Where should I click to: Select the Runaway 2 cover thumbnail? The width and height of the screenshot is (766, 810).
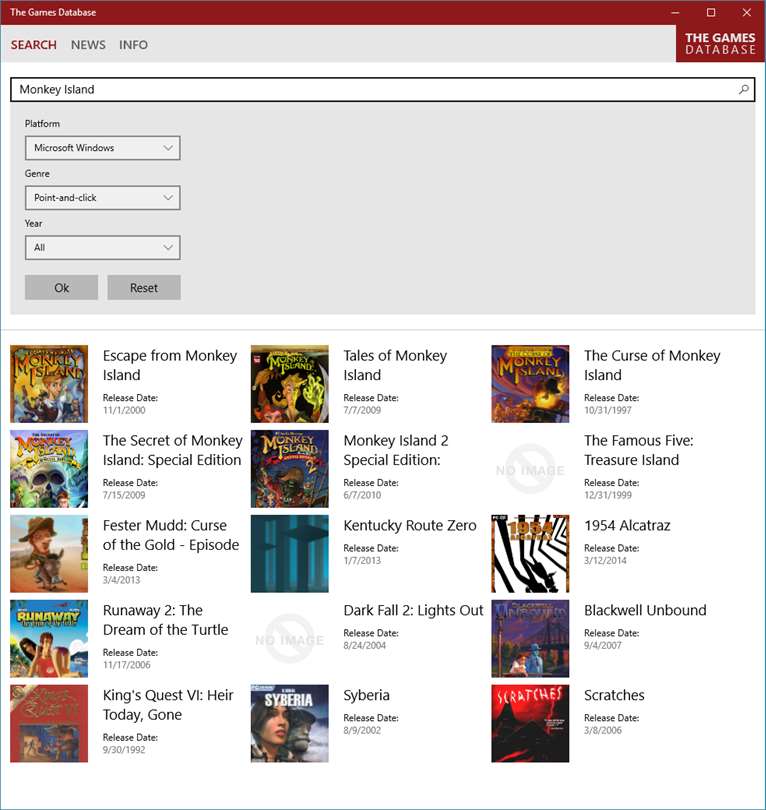(49, 638)
